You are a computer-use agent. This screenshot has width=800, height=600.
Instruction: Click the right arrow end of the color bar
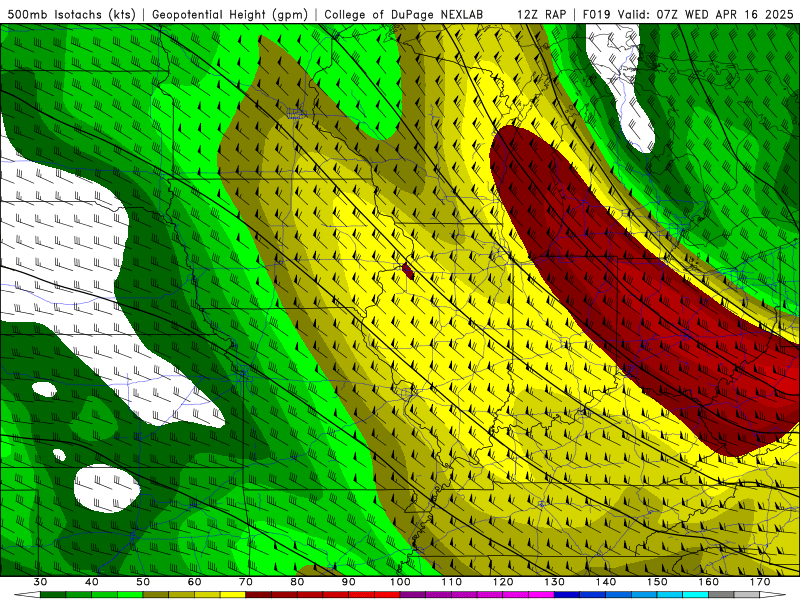pyautogui.click(x=772, y=594)
